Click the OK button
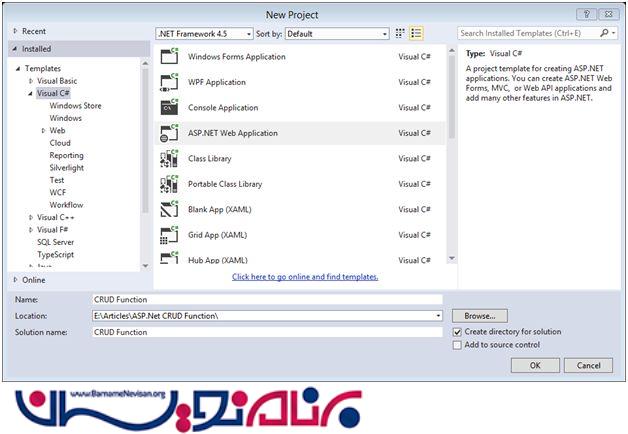The width and height of the screenshot is (628, 434). coord(535,365)
